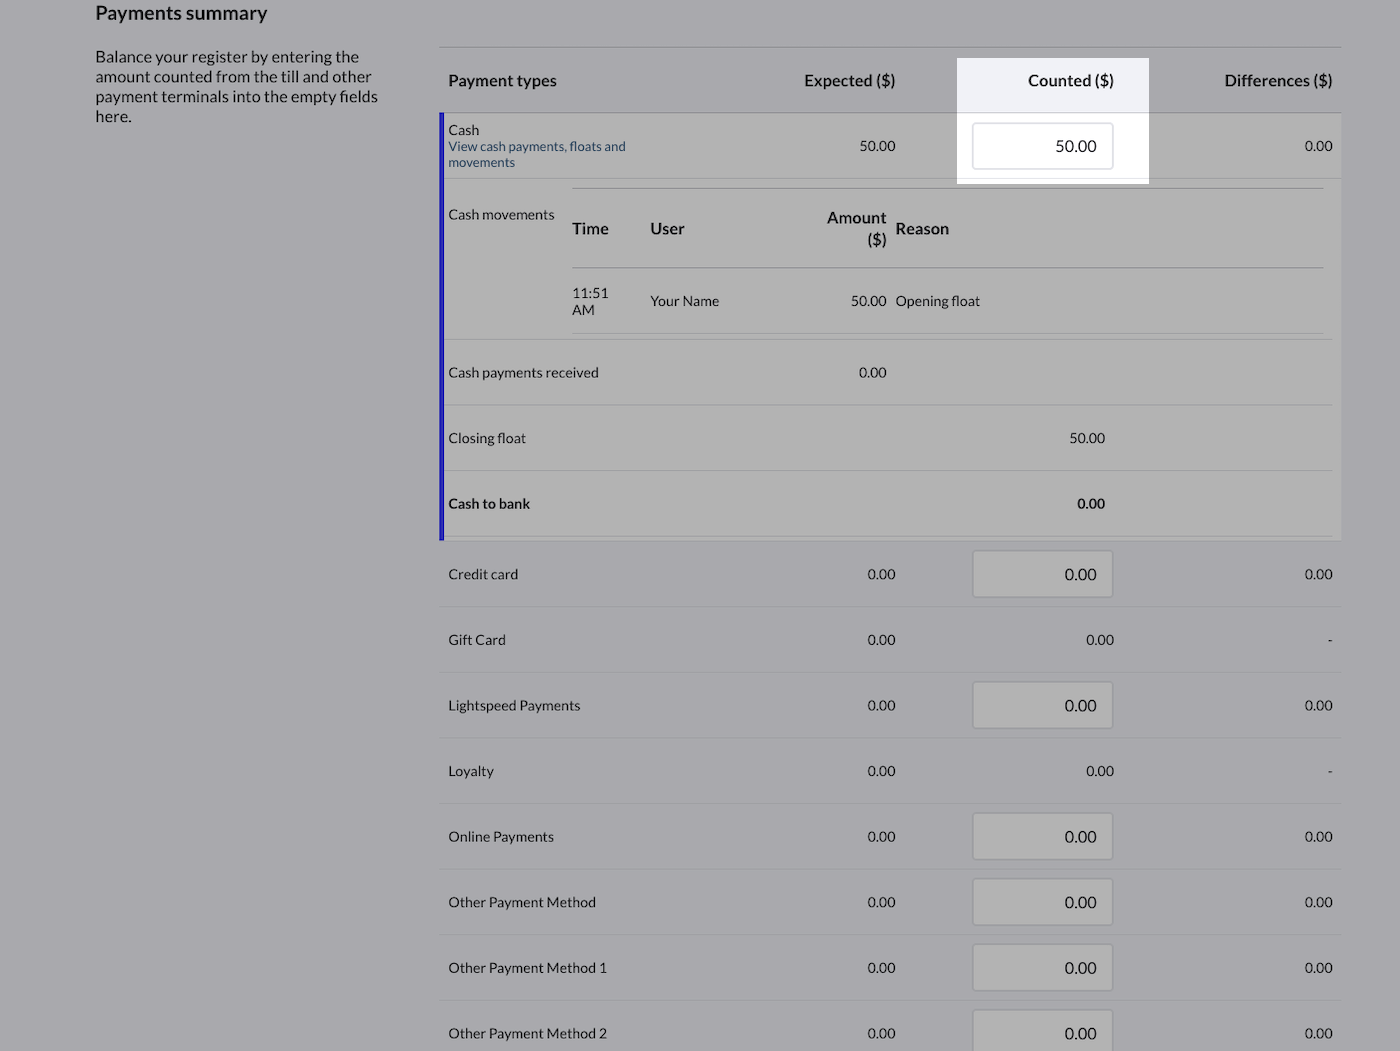1400x1051 pixels.
Task: Click the Payment types column header
Action: point(502,81)
